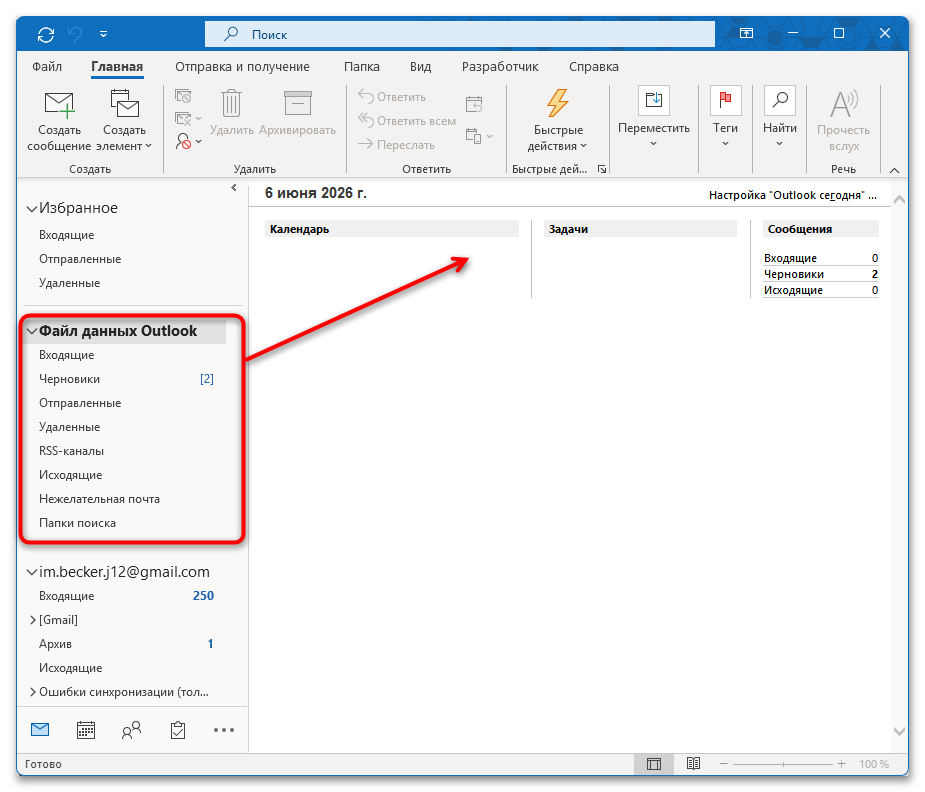Select RSS-каналы folder
925x792 pixels.
coord(71,451)
